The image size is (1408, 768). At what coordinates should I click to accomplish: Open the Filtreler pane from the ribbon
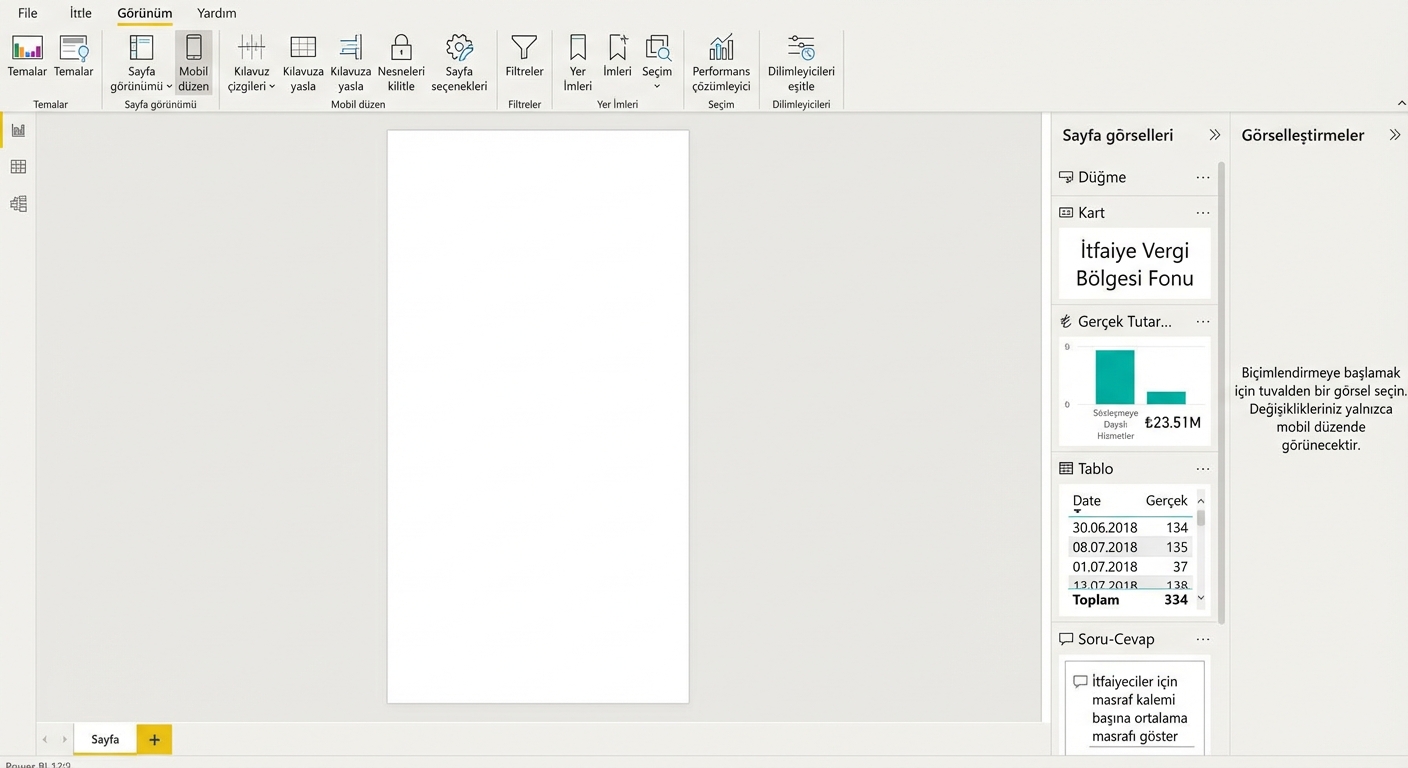(x=523, y=60)
